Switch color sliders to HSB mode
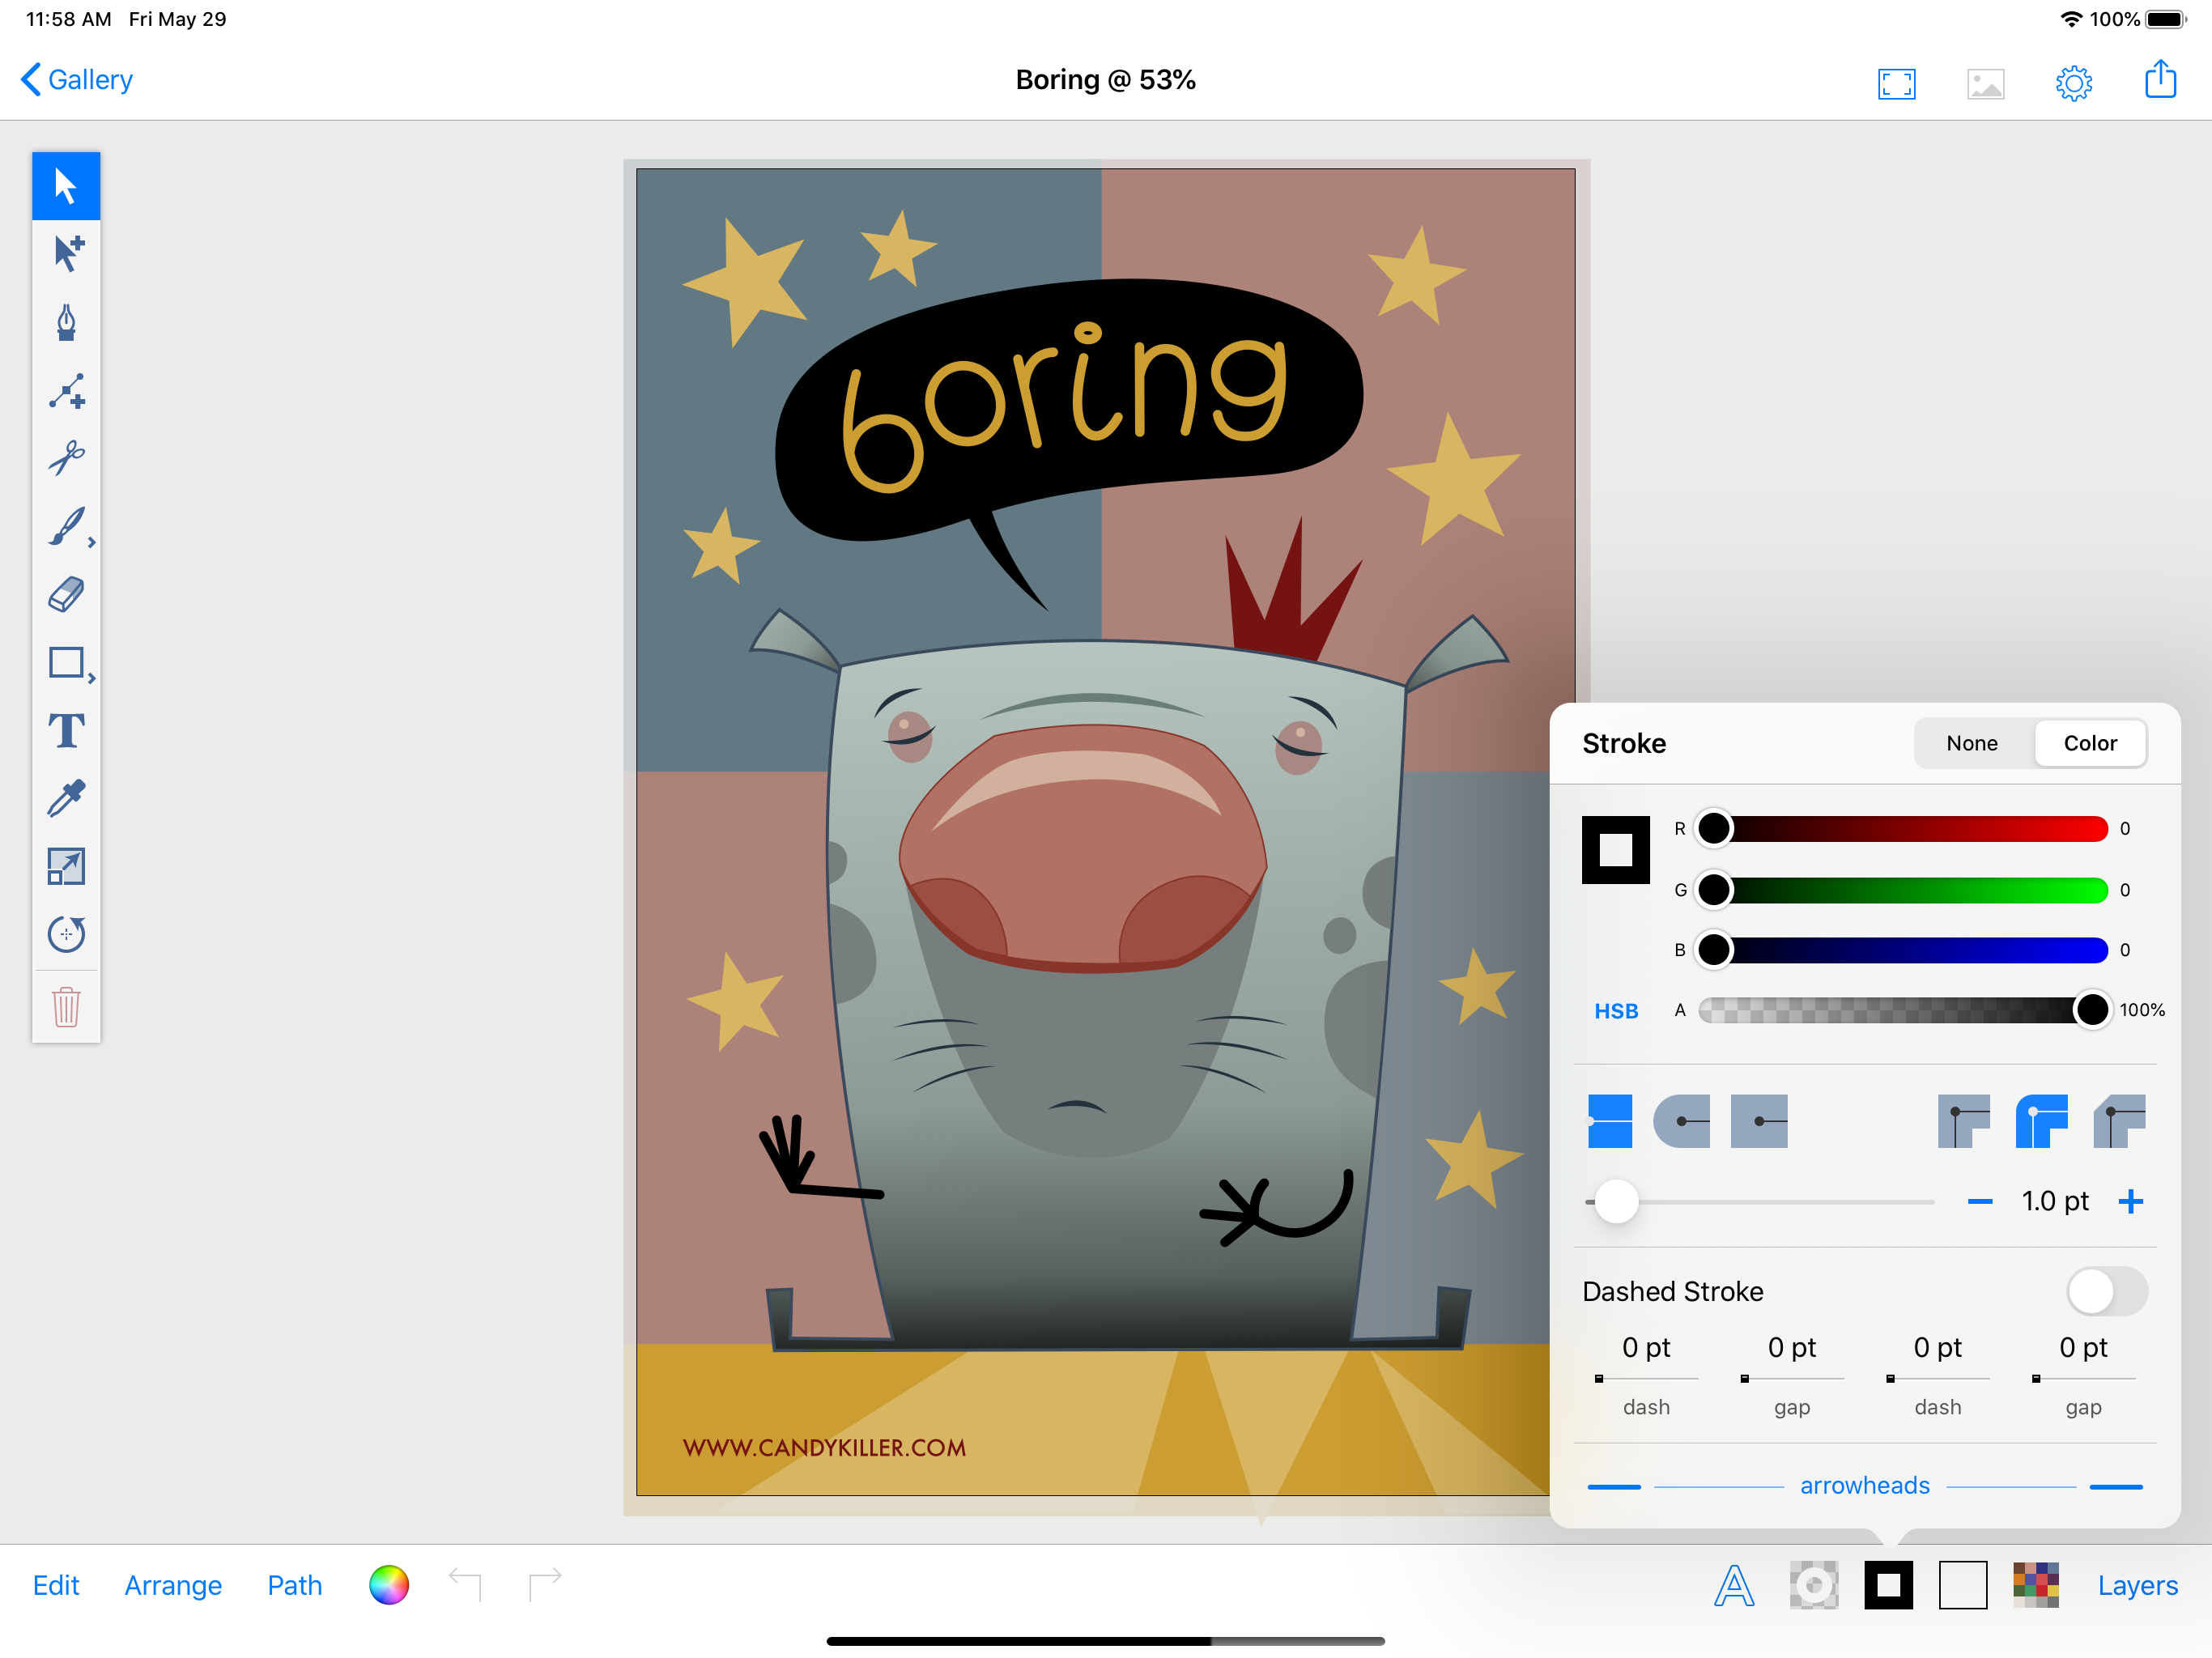 point(1616,1011)
